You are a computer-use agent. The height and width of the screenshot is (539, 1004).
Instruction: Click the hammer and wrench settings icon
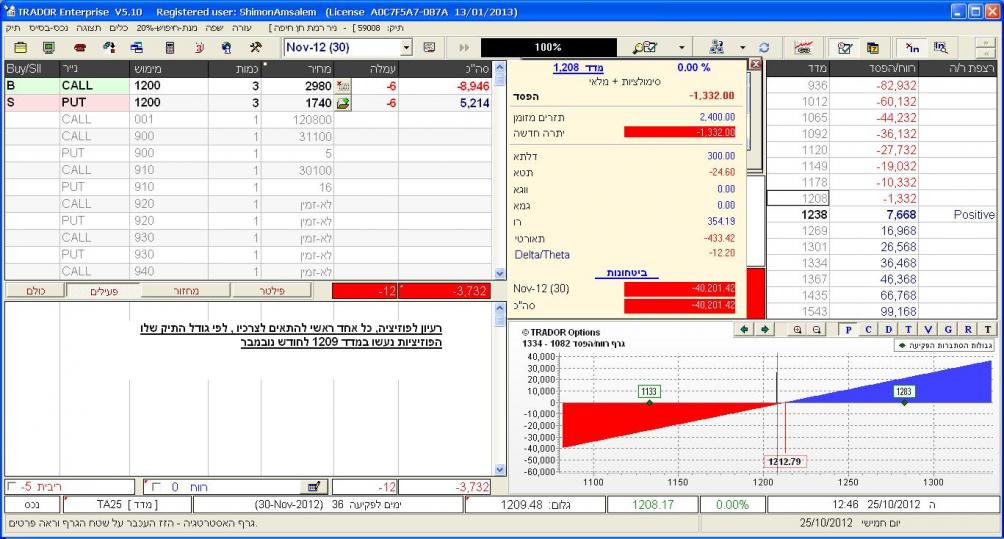click(x=255, y=47)
